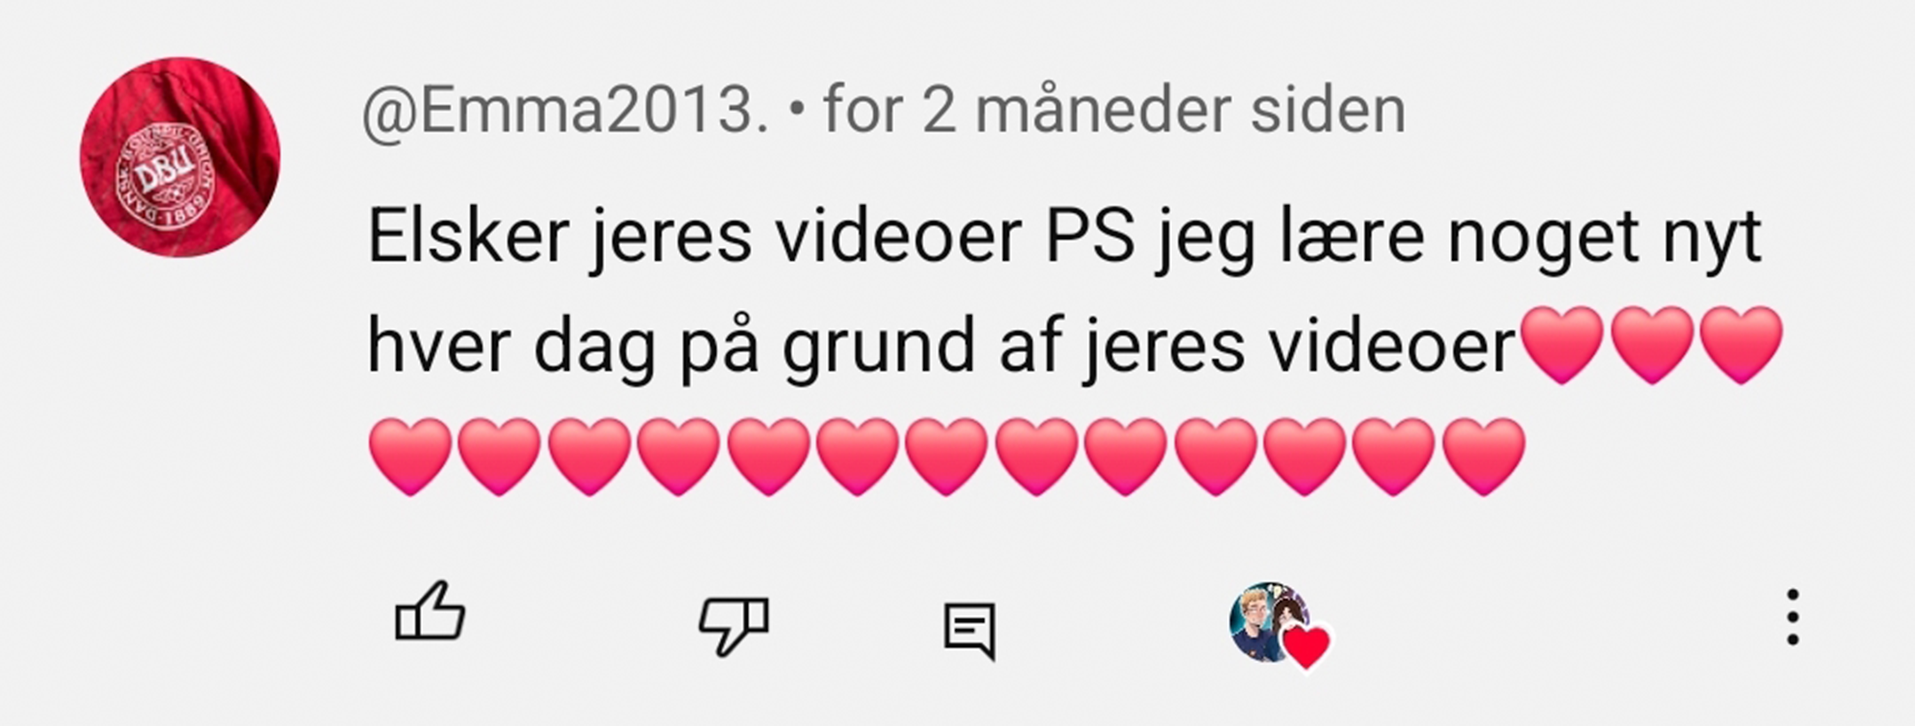Click the first heart emoji on the bottom row
Viewport: 1915px width, 726px height.
click(410, 457)
